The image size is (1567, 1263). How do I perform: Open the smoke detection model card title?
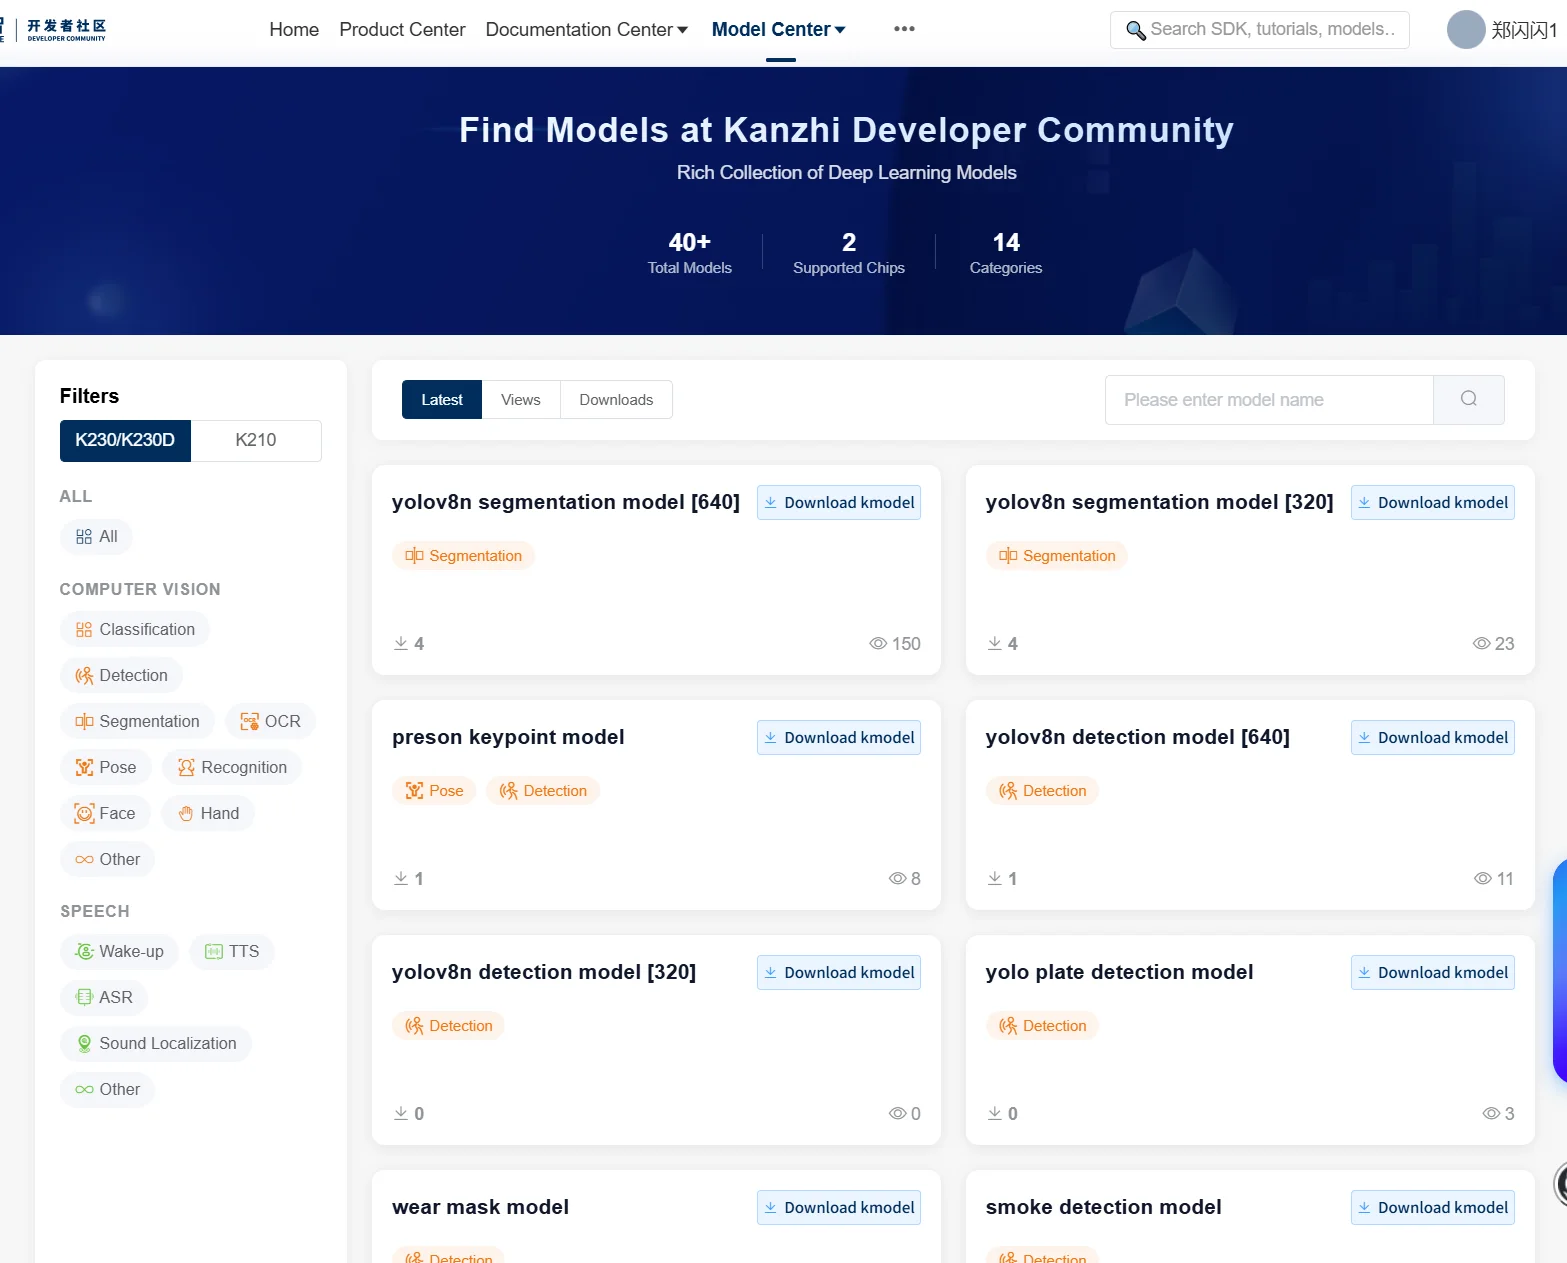coord(1103,1207)
